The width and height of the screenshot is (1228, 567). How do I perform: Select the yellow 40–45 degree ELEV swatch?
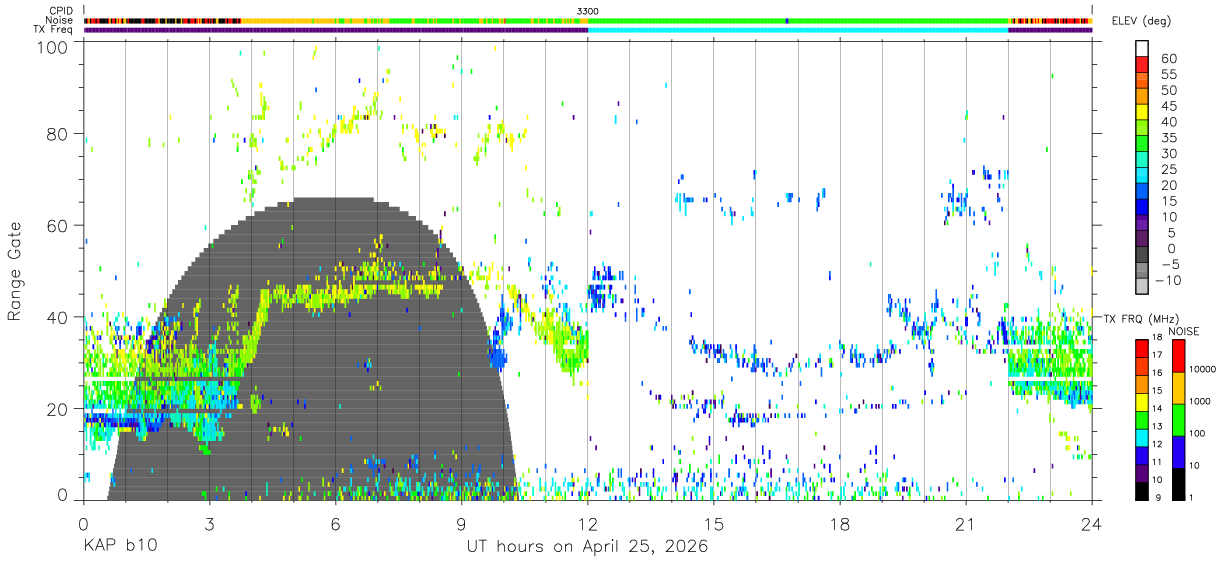pyautogui.click(x=1142, y=113)
